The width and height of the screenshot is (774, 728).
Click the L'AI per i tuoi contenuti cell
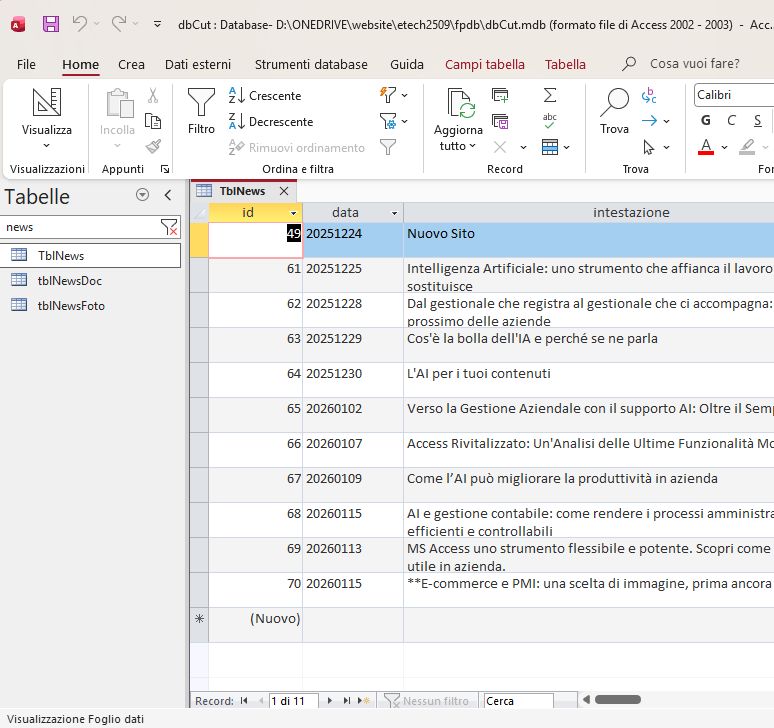pos(589,380)
